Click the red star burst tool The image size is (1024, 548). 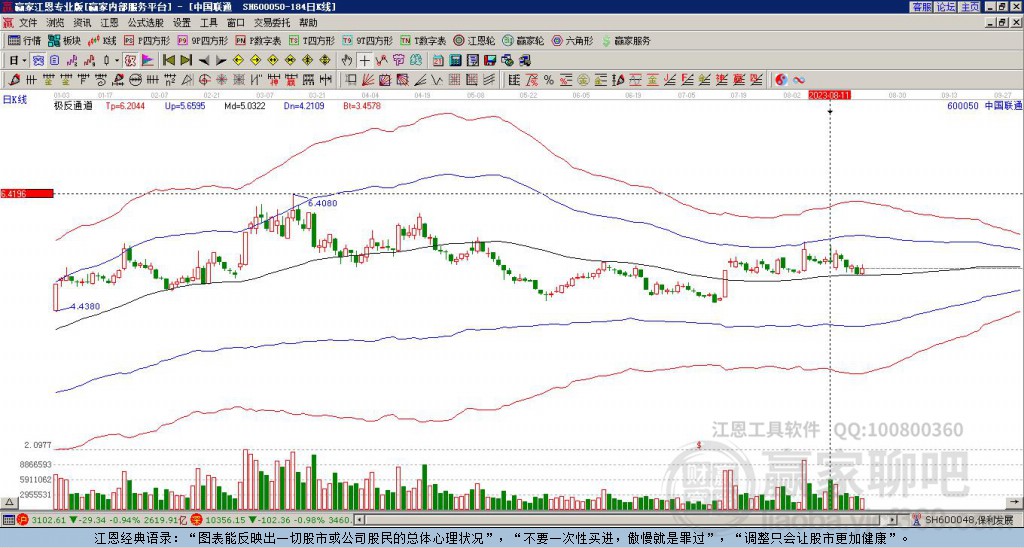221,80
